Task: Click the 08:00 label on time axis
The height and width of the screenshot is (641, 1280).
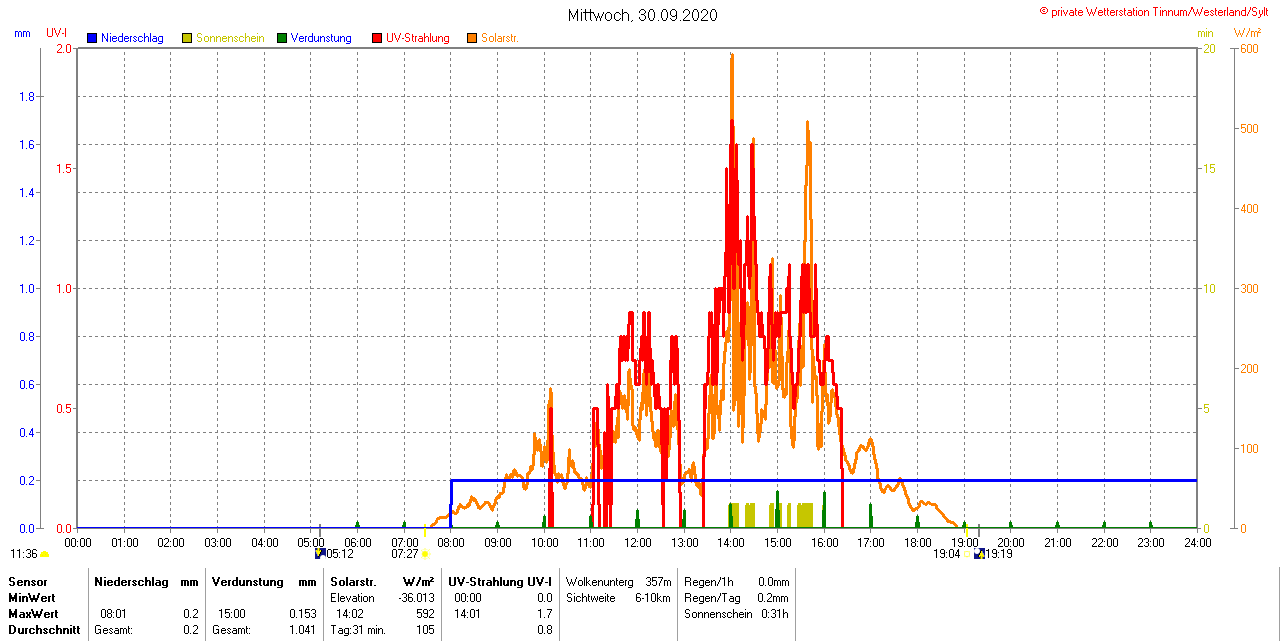Action: (451, 543)
